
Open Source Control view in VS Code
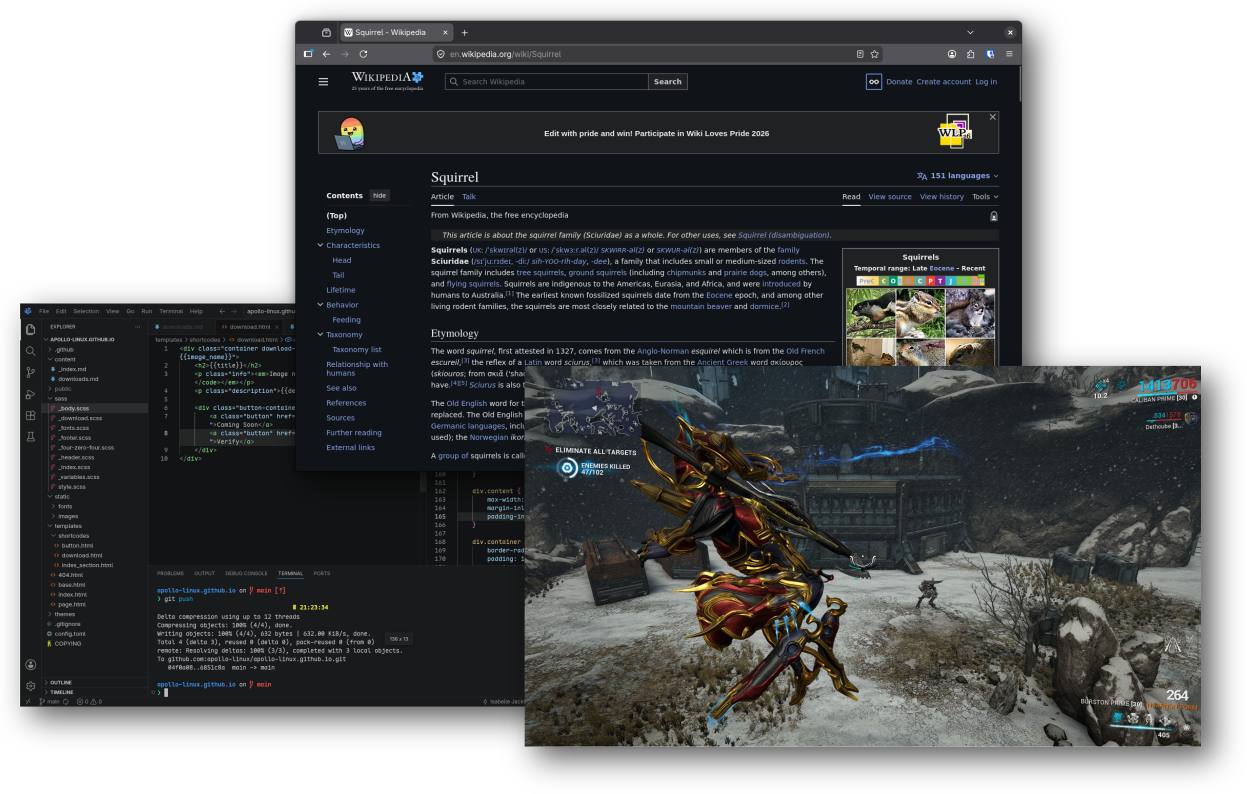(30, 372)
